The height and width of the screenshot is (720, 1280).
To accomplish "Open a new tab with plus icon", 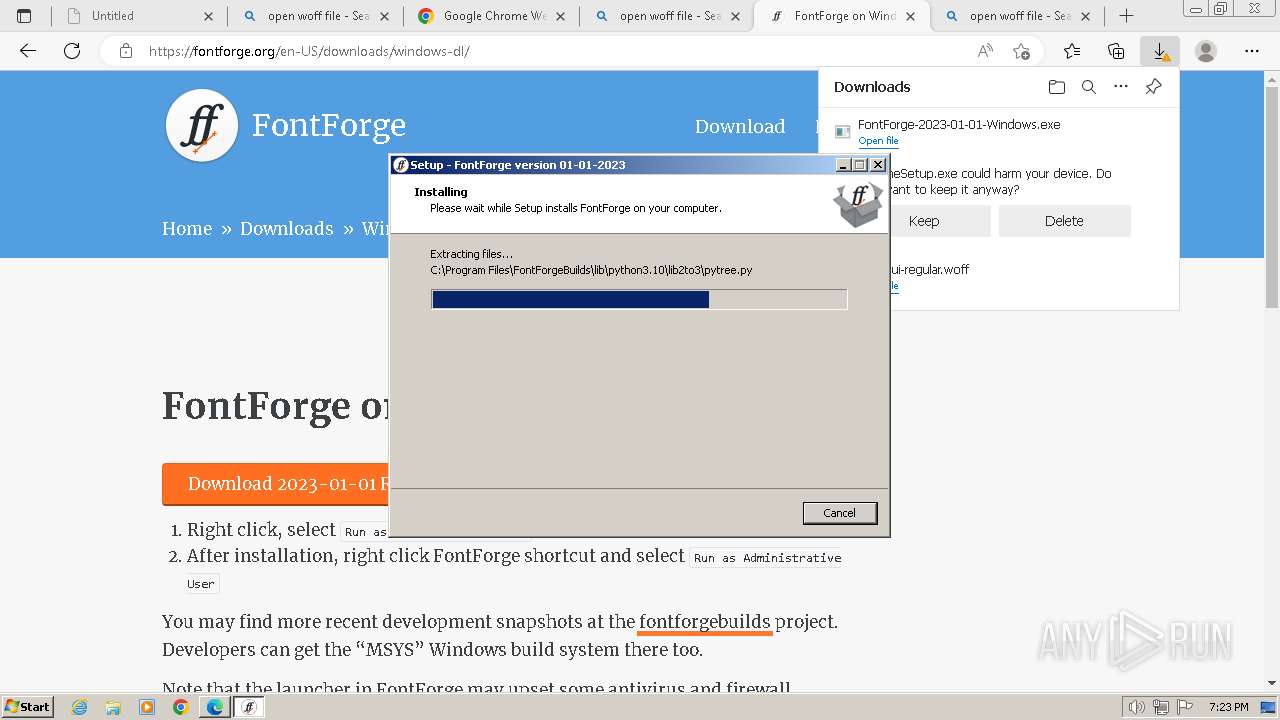I will pos(1126,16).
